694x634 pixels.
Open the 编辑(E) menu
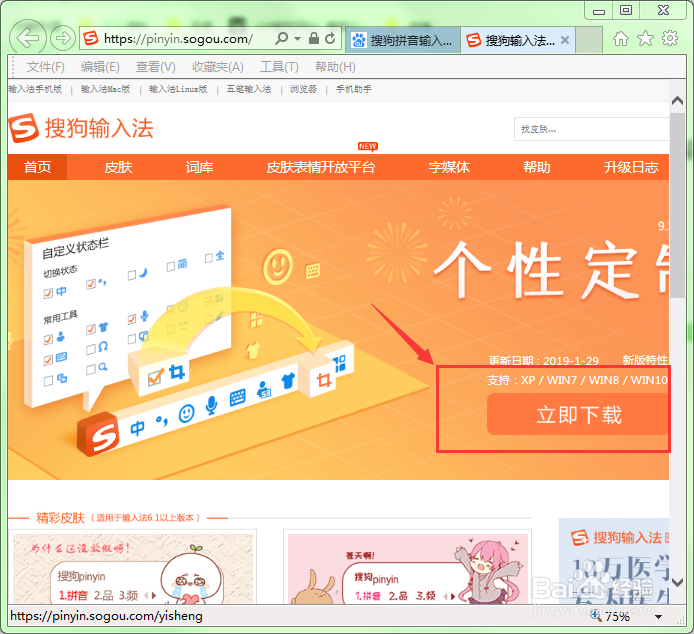100,67
